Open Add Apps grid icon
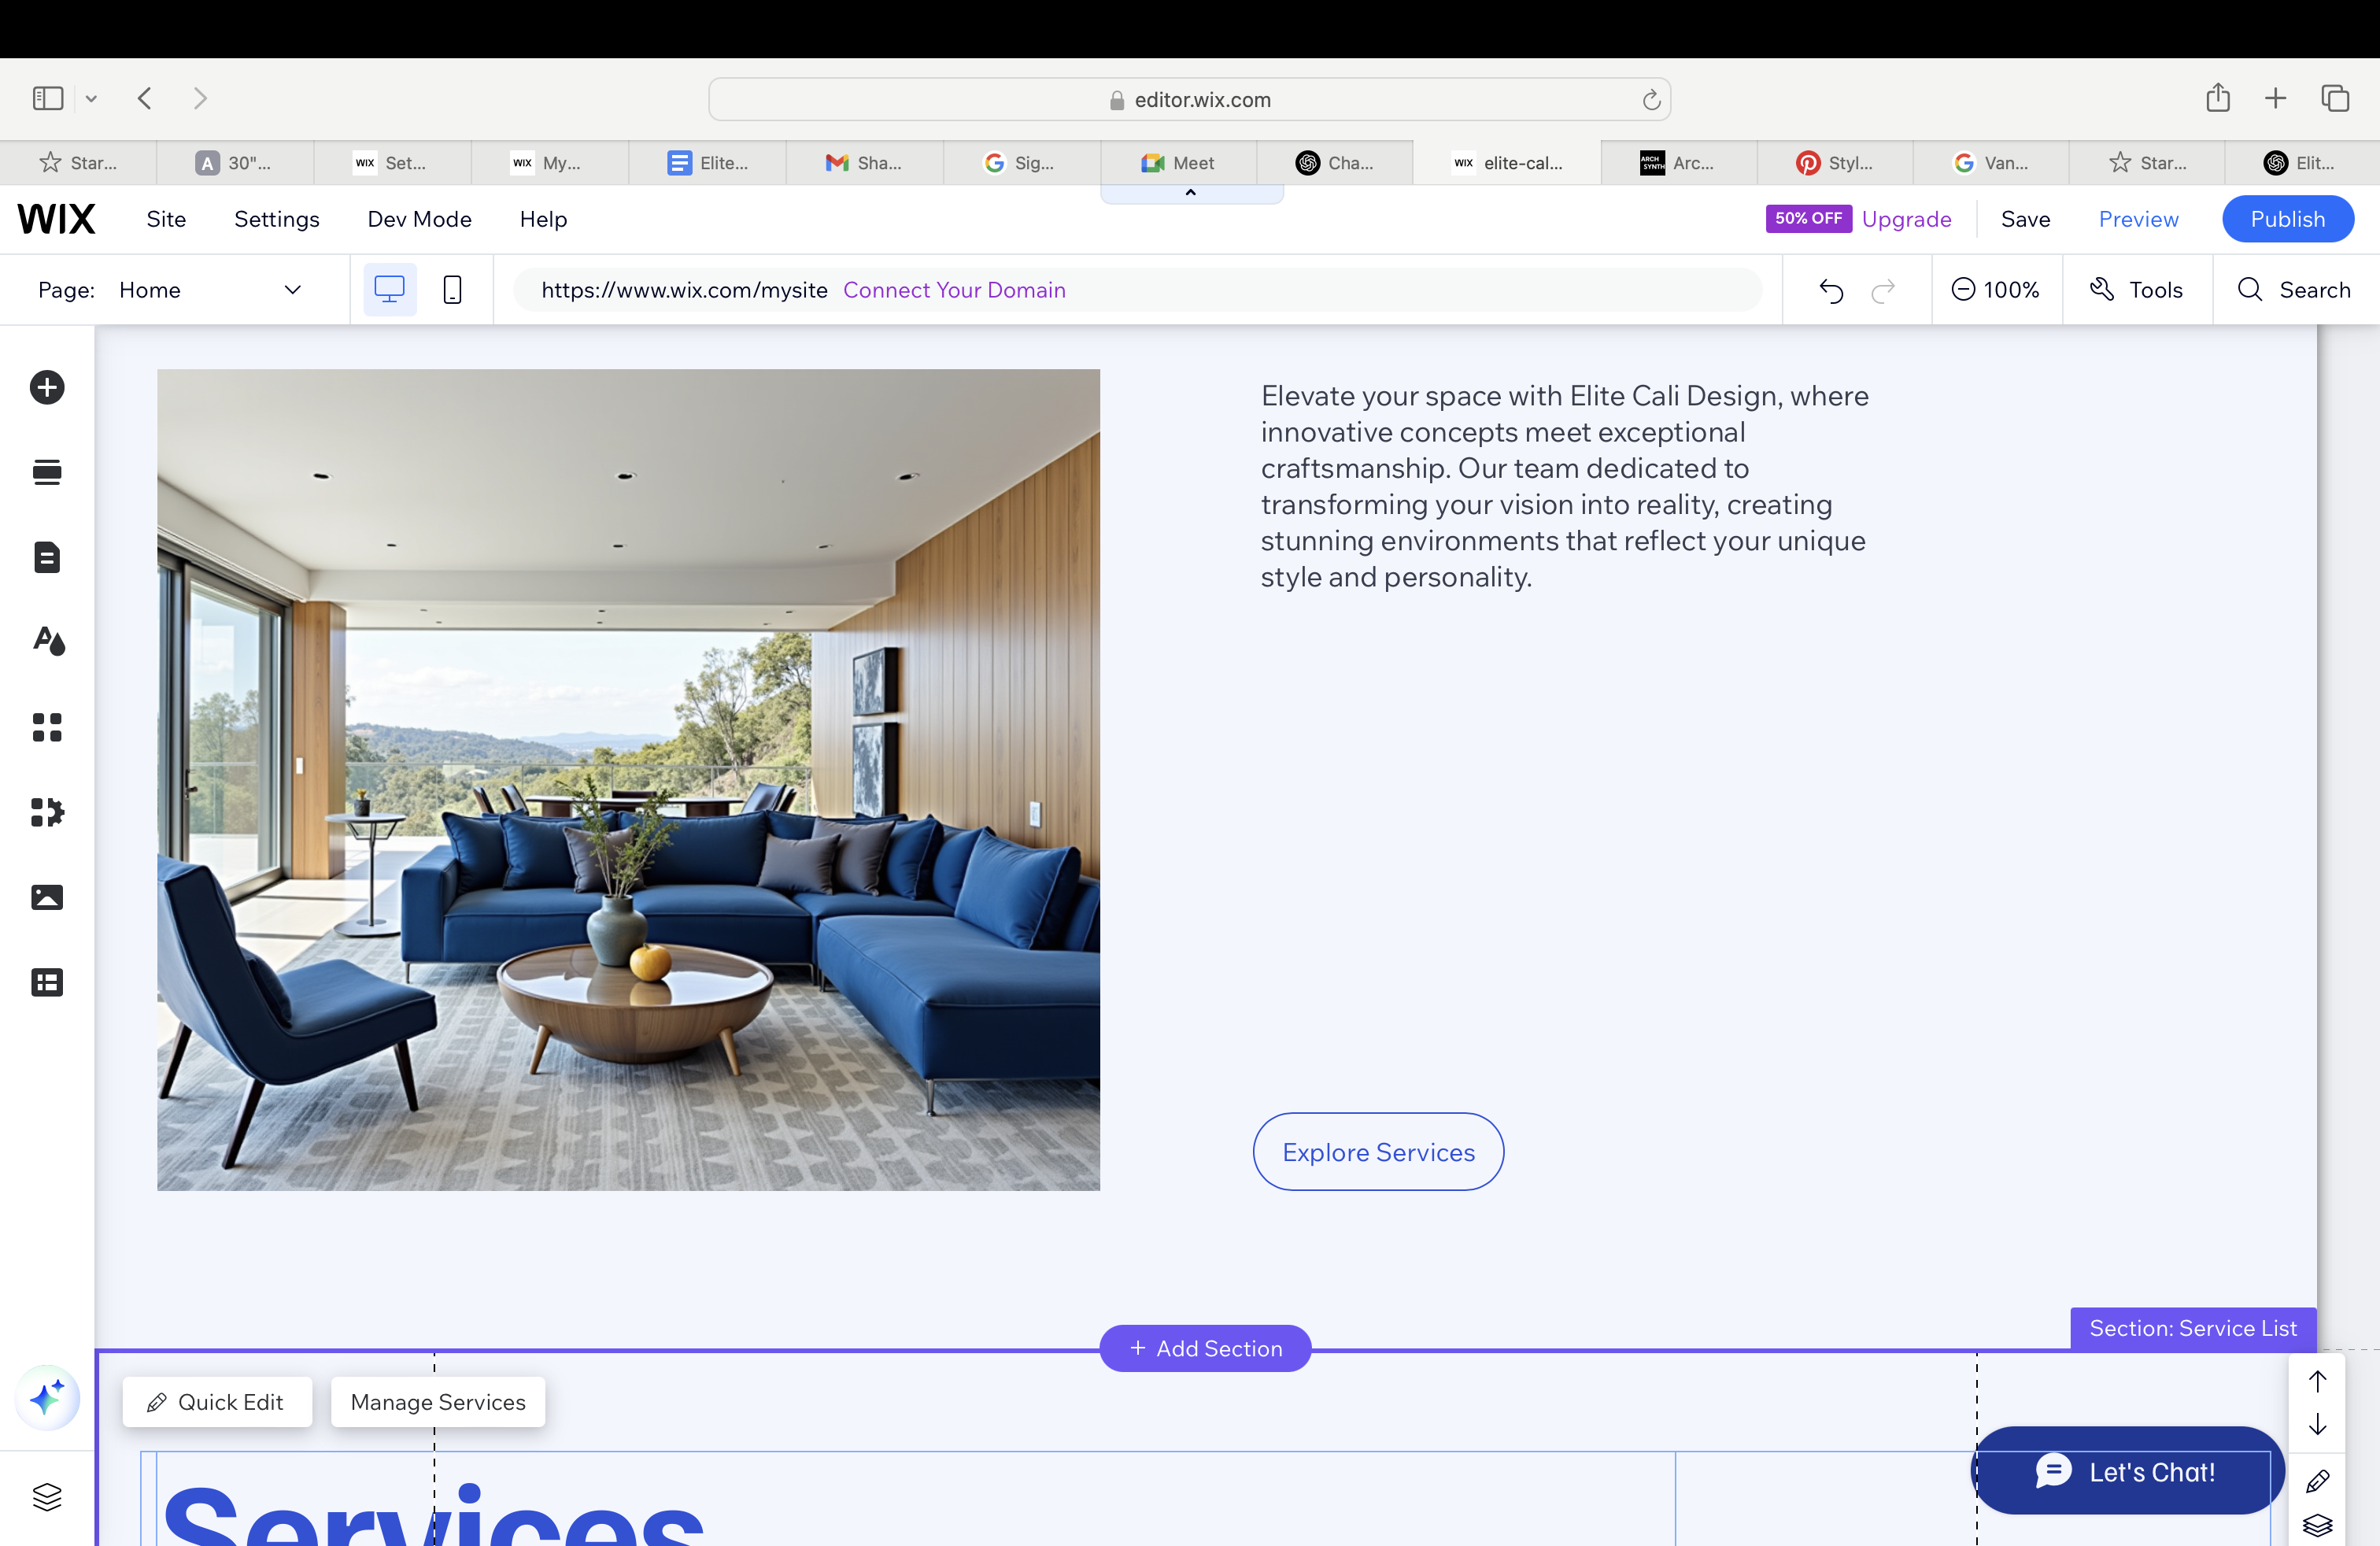 pos(47,727)
